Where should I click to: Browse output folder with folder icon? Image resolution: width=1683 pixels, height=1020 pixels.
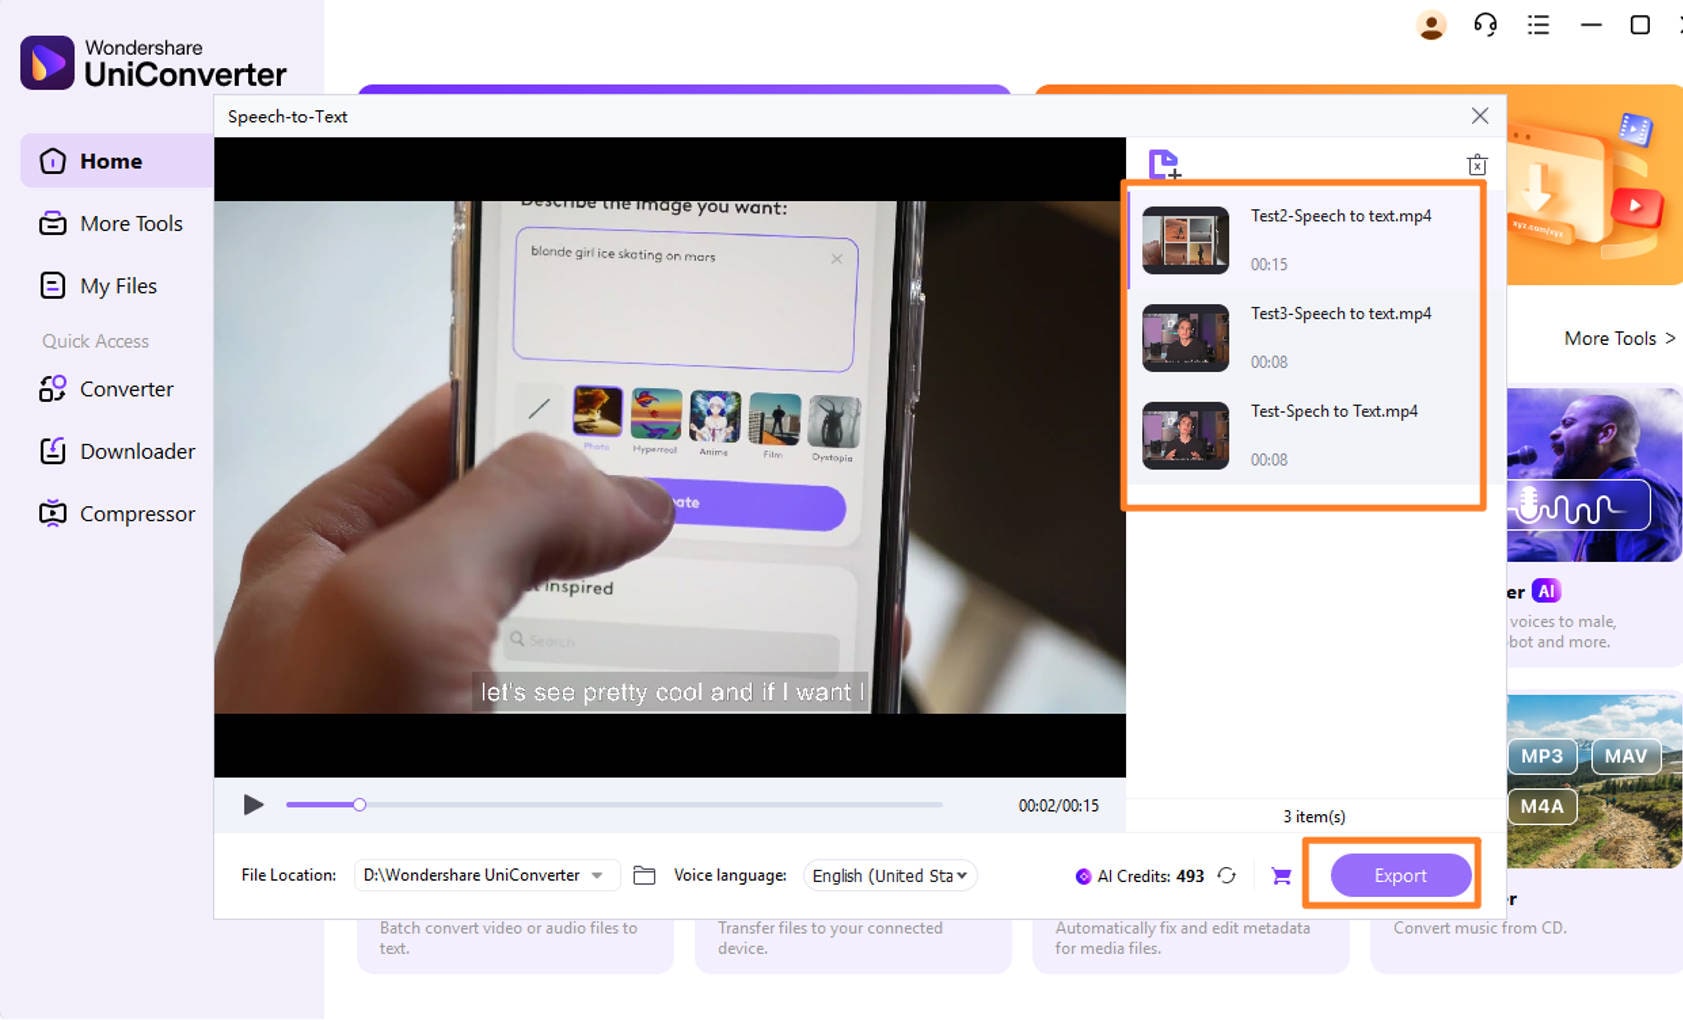pos(645,876)
